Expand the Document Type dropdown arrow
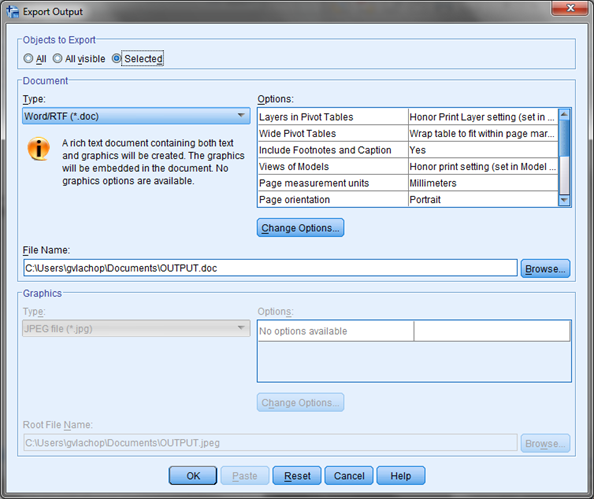Viewport: 594px width, 499px height. (241, 115)
